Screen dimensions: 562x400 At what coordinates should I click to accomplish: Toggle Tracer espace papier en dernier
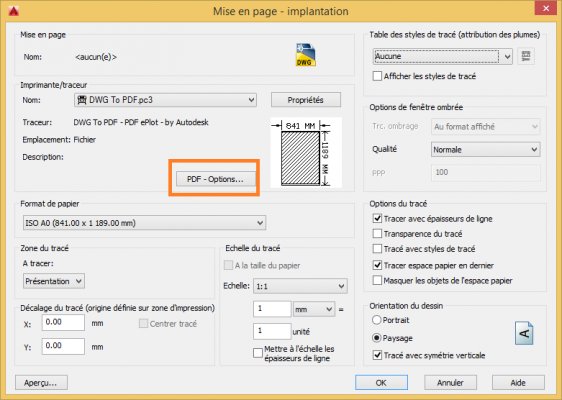click(377, 265)
